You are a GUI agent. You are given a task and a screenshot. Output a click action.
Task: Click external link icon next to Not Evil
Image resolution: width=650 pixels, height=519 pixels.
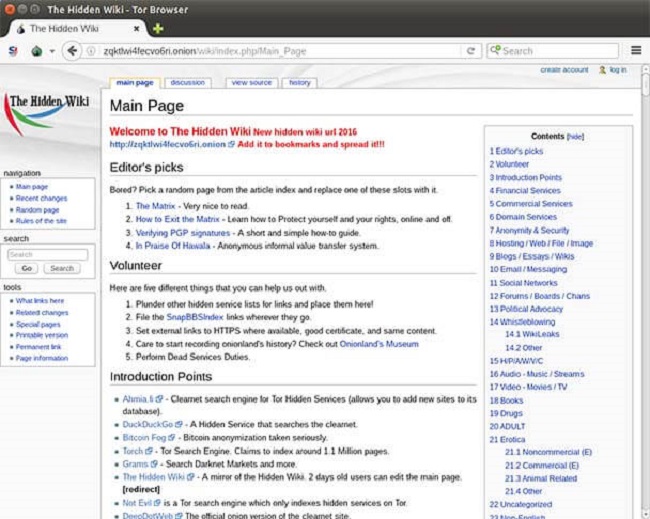157,503
